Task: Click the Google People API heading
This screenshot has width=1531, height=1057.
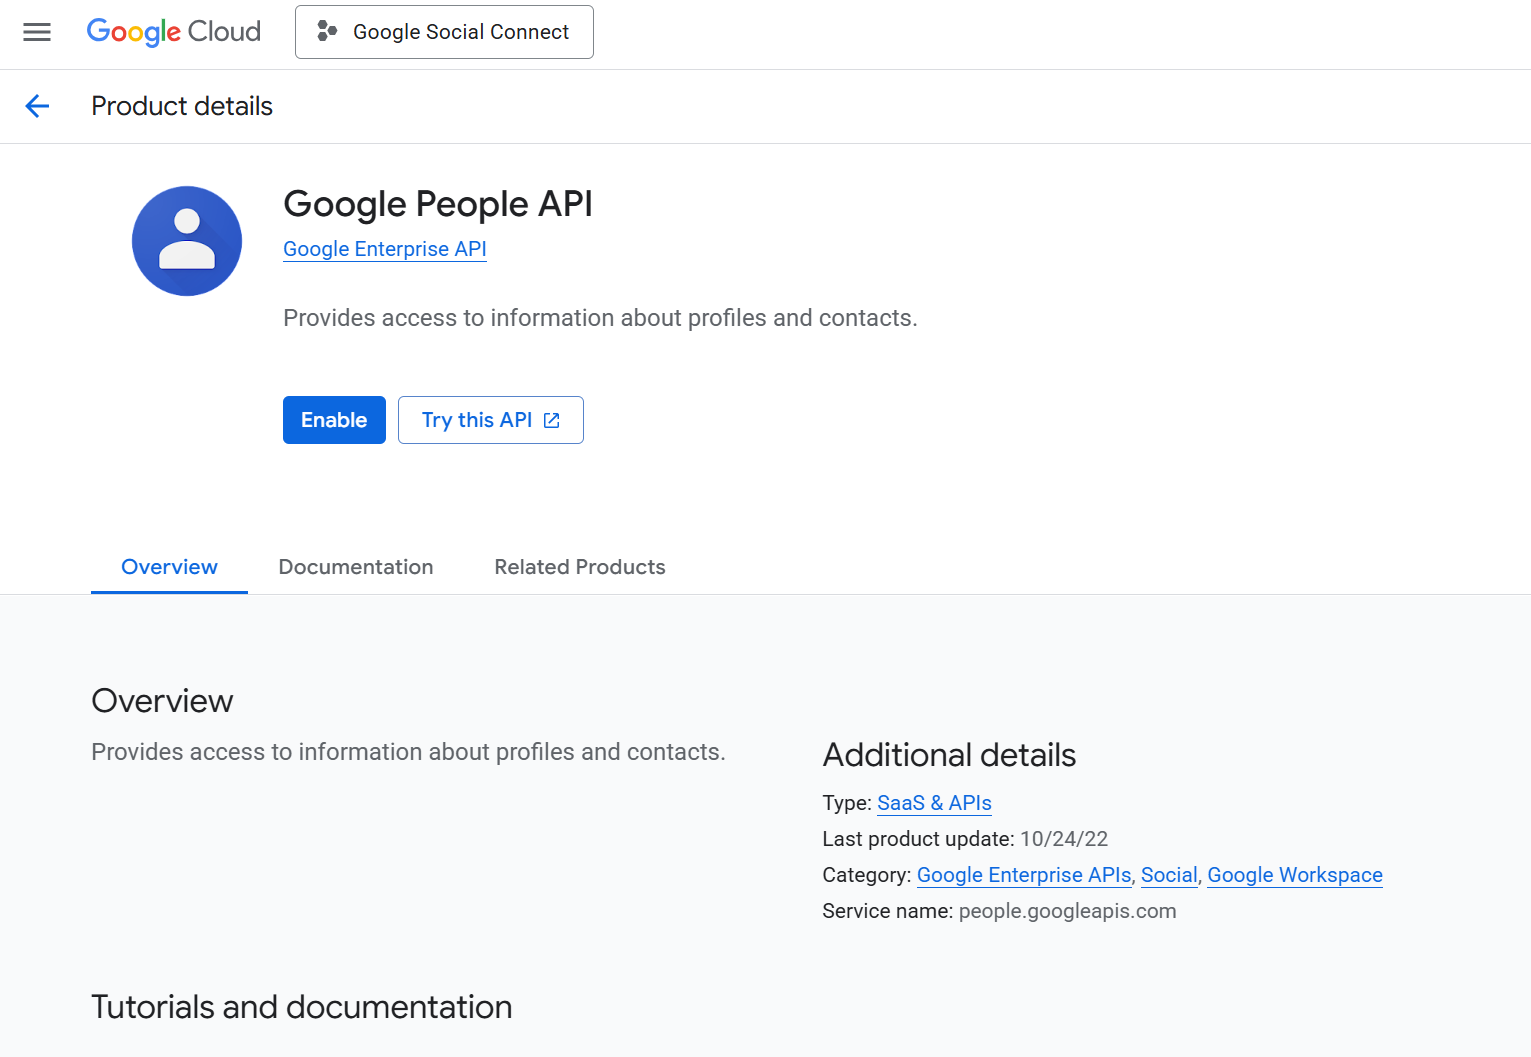Action: (438, 204)
